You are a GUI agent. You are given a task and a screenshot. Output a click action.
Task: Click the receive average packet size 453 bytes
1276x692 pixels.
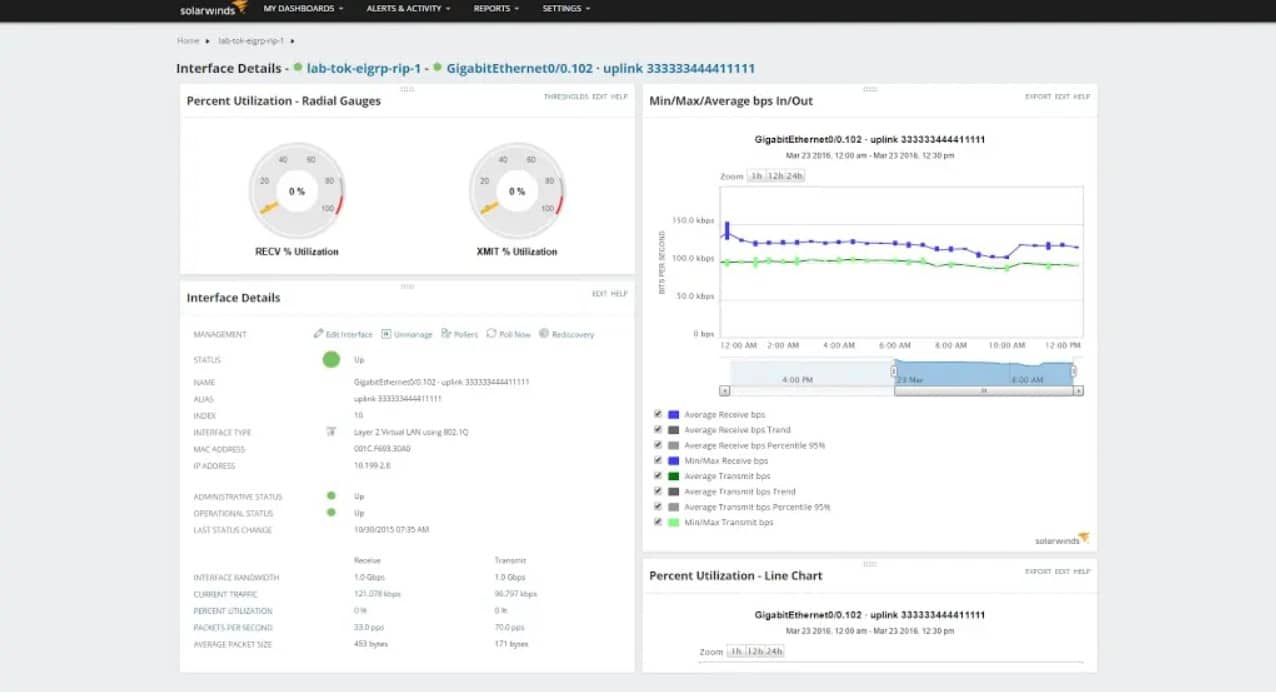[370, 644]
